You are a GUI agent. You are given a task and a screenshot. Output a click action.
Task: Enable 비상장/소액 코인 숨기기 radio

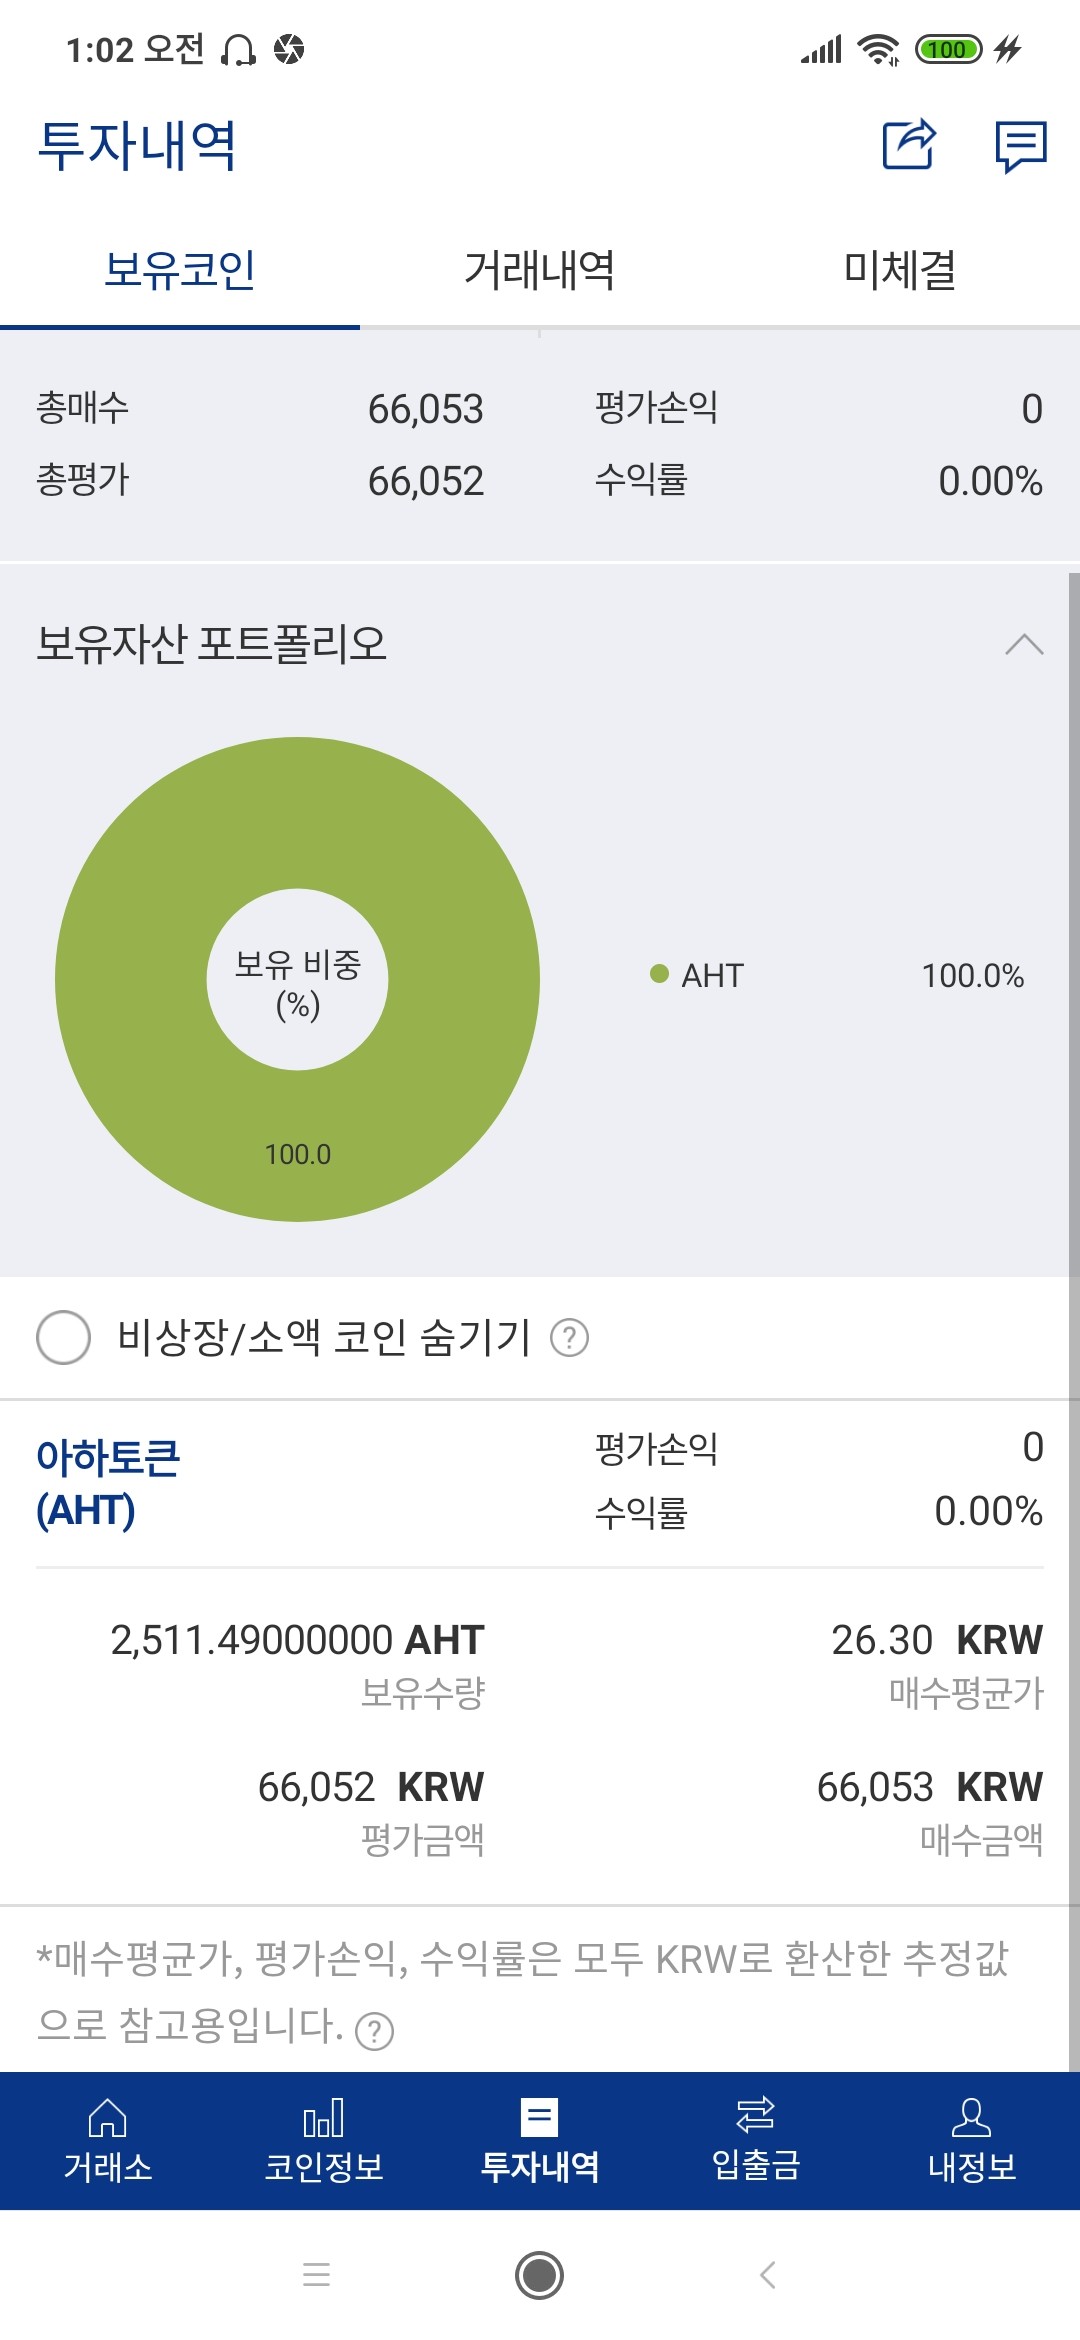pos(64,1337)
